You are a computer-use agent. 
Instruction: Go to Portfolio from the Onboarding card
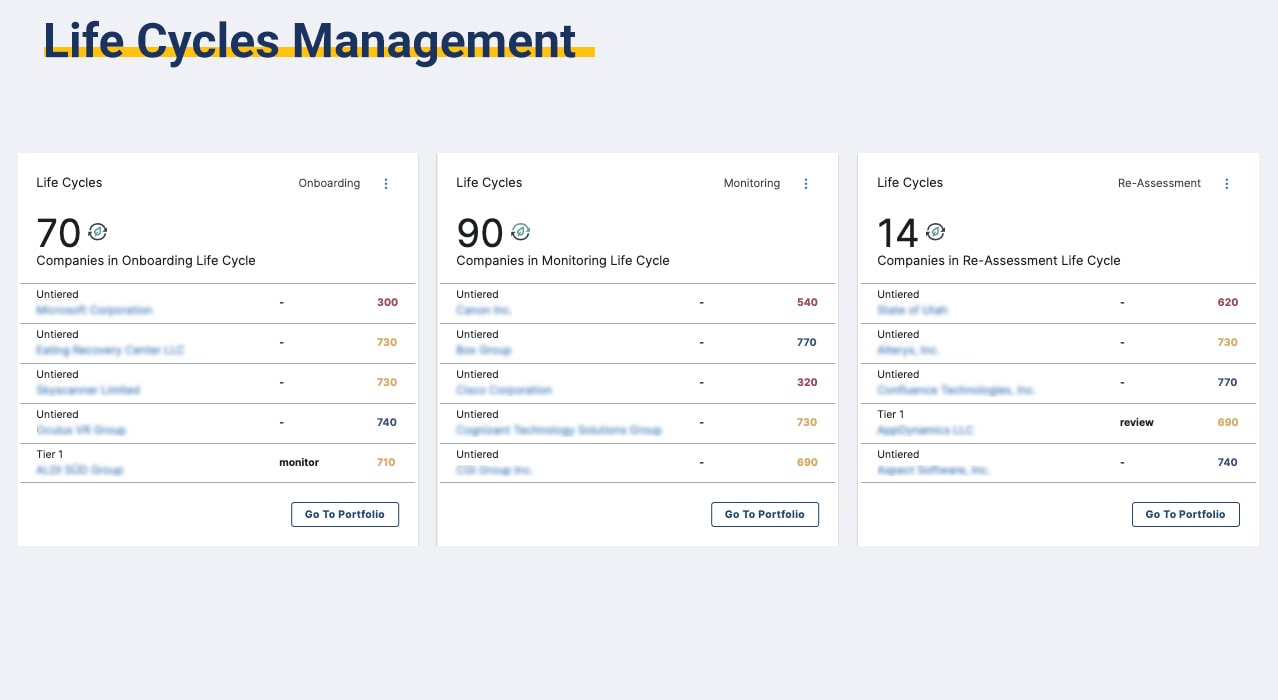pos(345,514)
